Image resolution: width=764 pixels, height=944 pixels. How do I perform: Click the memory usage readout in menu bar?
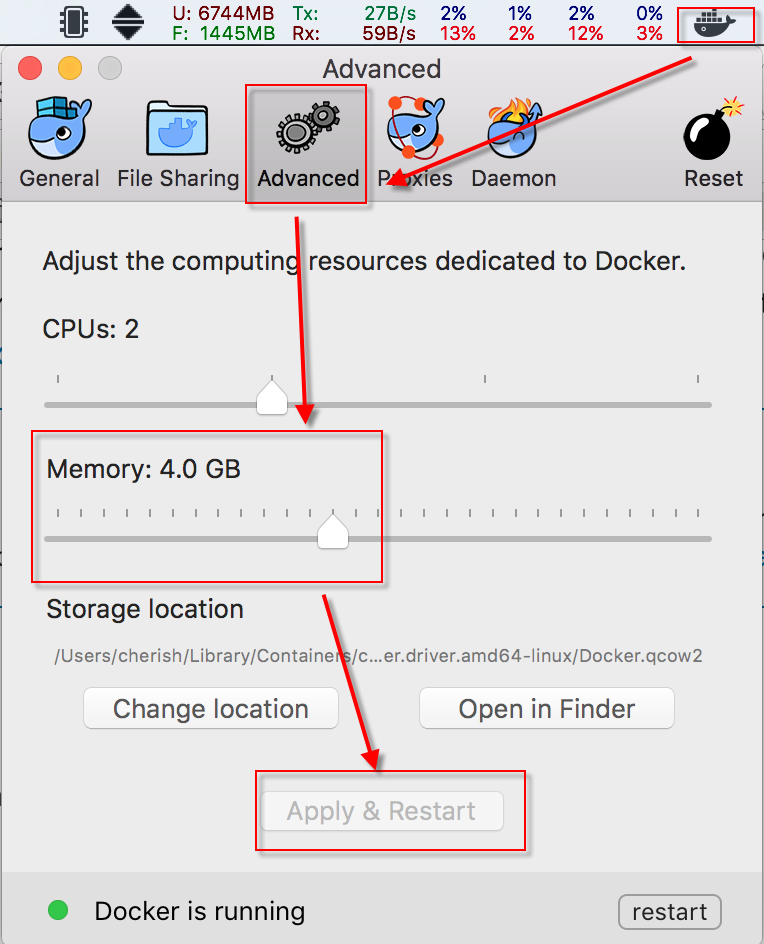(x=223, y=23)
